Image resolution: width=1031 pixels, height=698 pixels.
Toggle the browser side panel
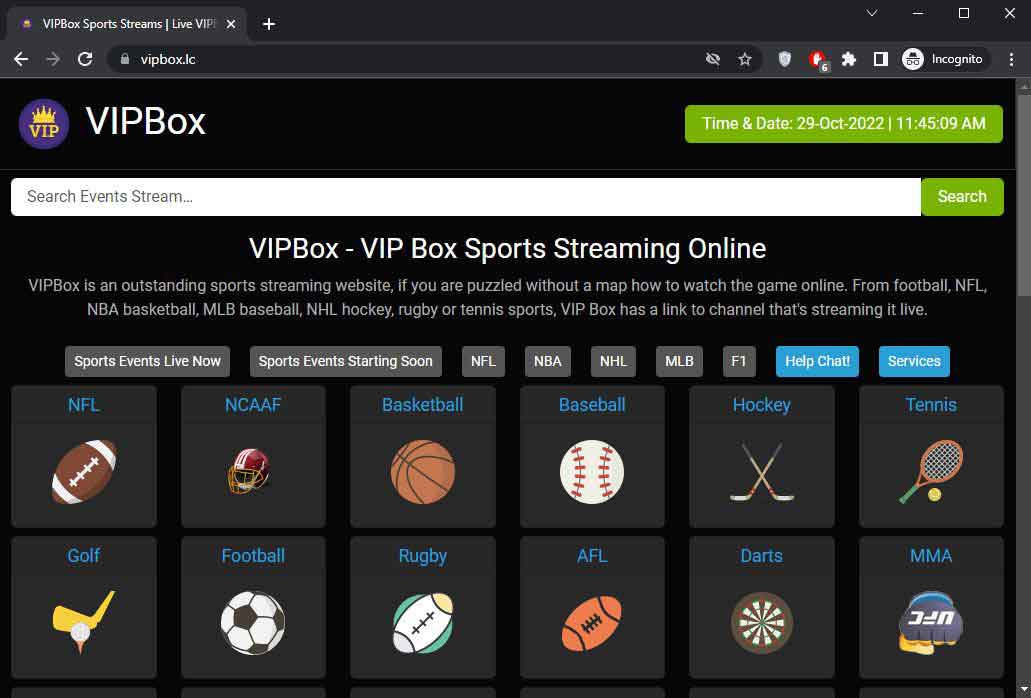[x=880, y=59]
